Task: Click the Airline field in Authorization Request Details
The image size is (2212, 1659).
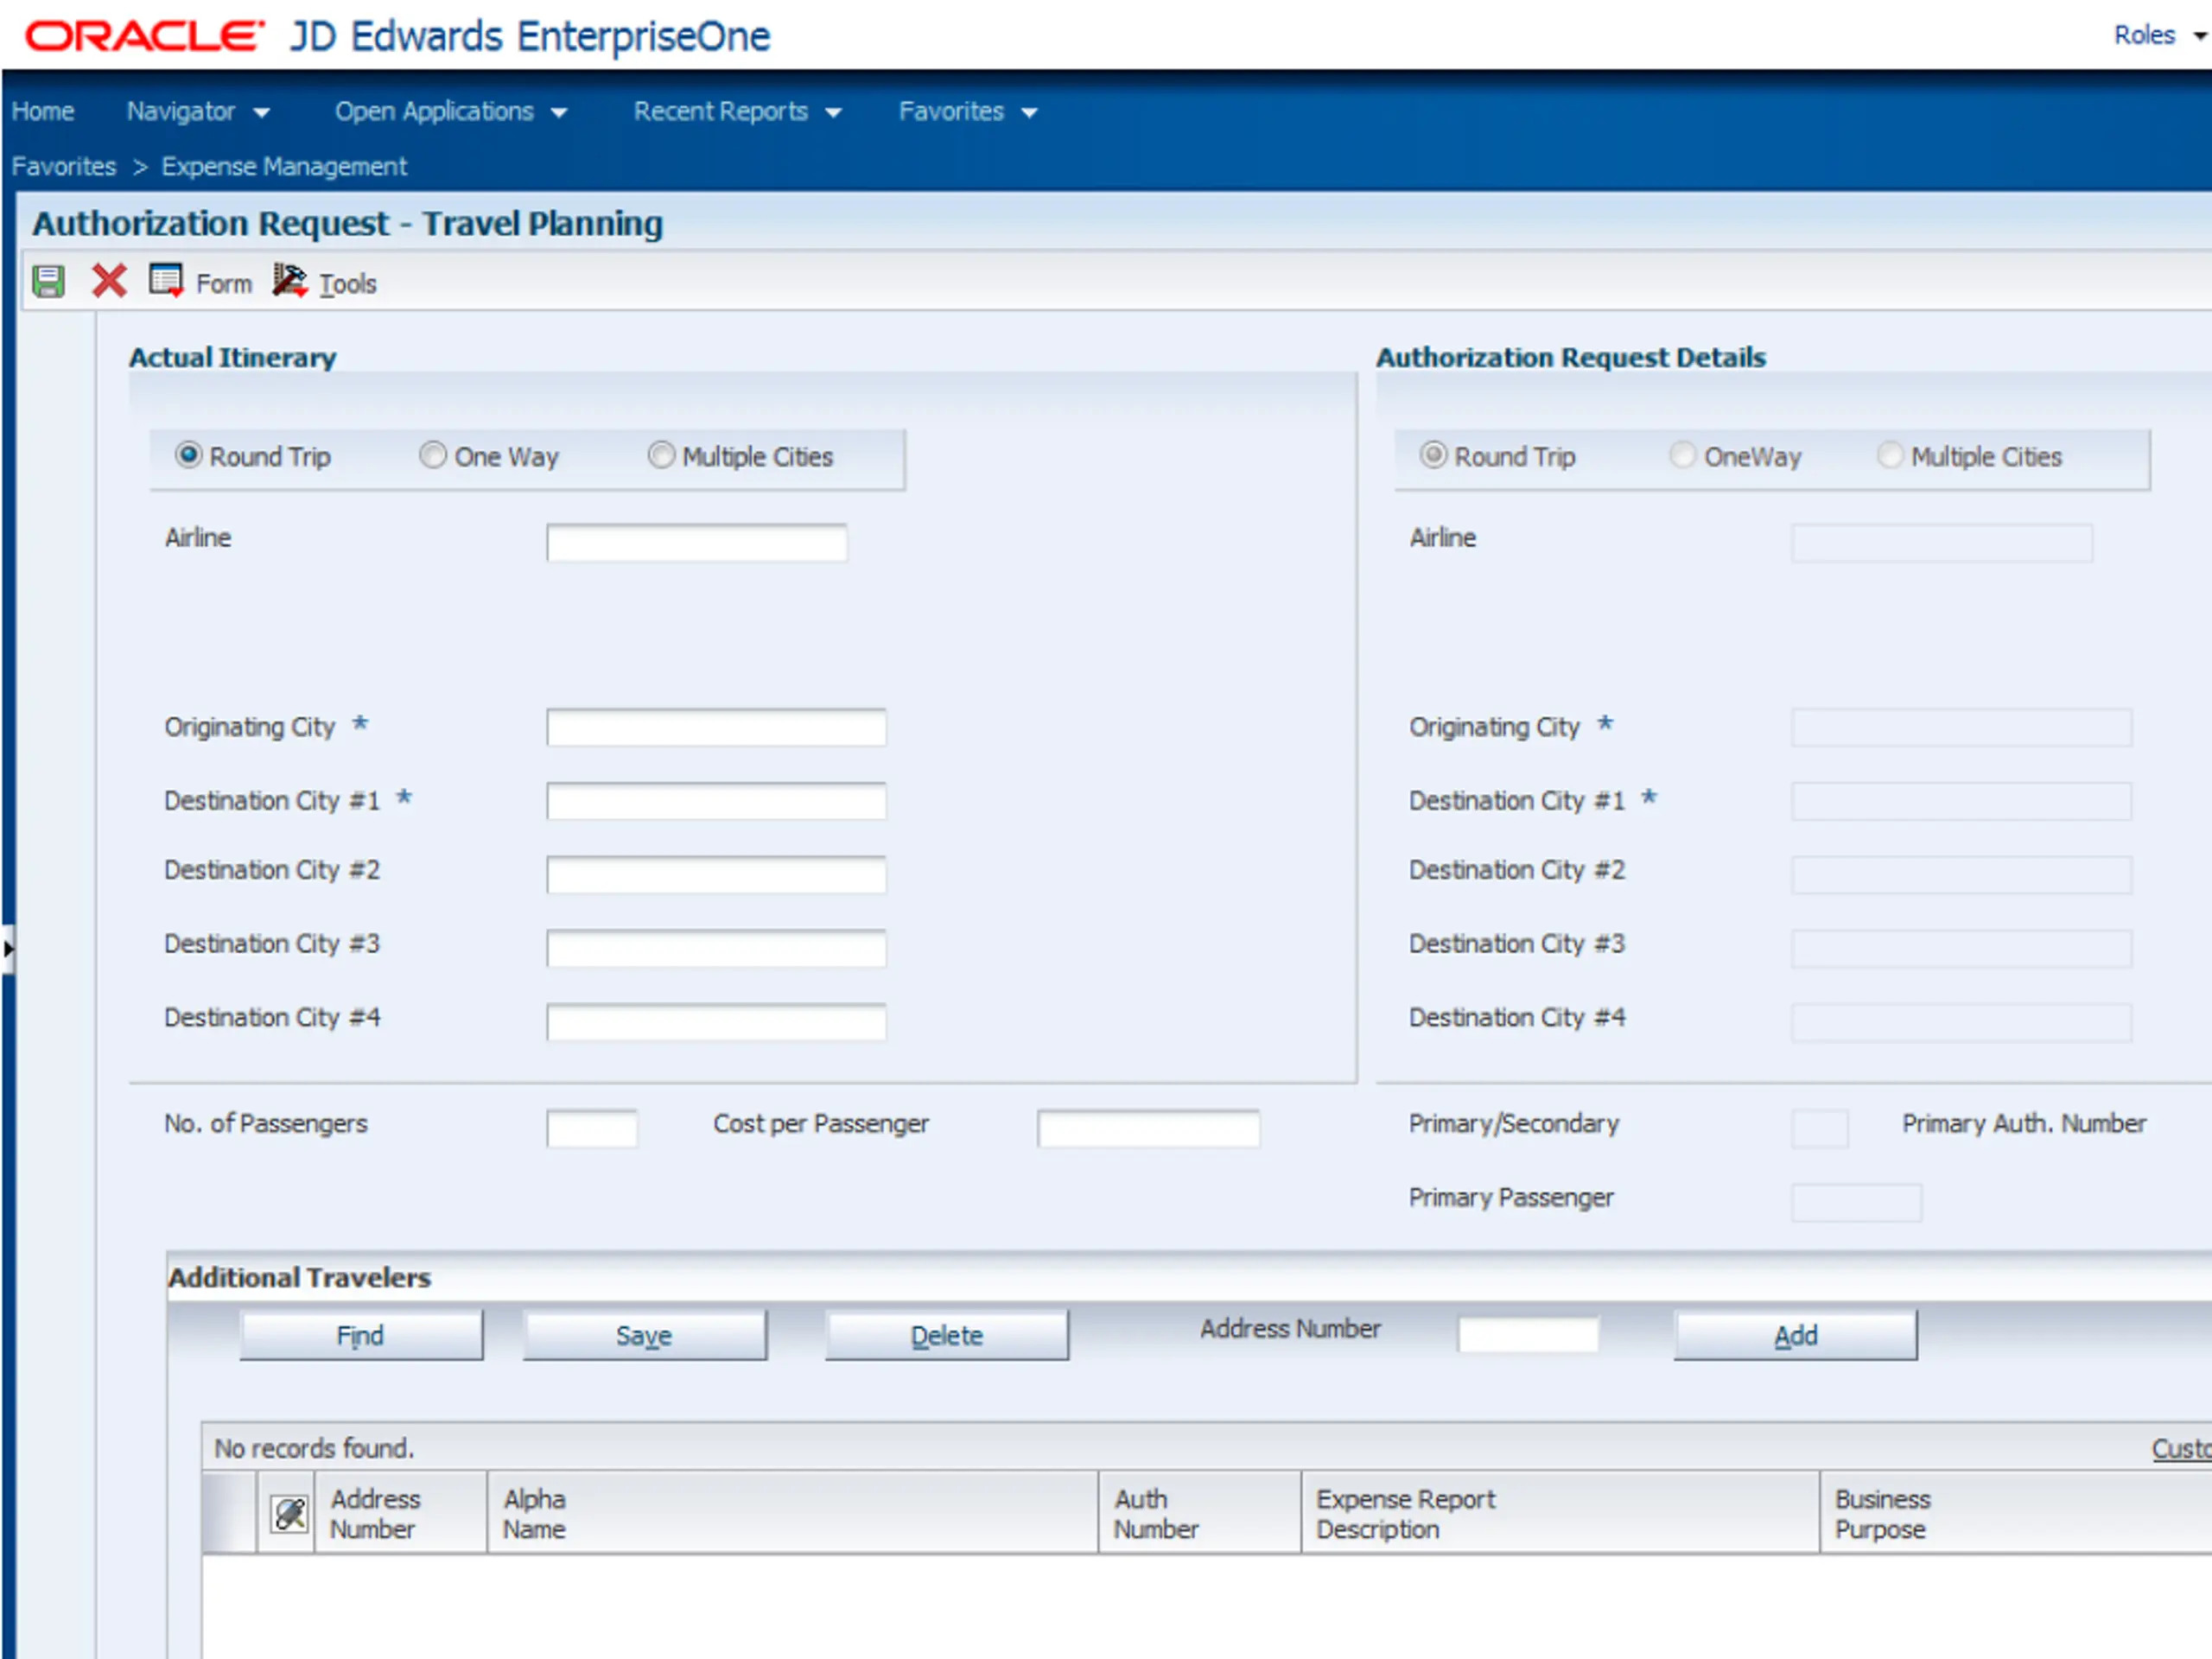Action: tap(1942, 543)
